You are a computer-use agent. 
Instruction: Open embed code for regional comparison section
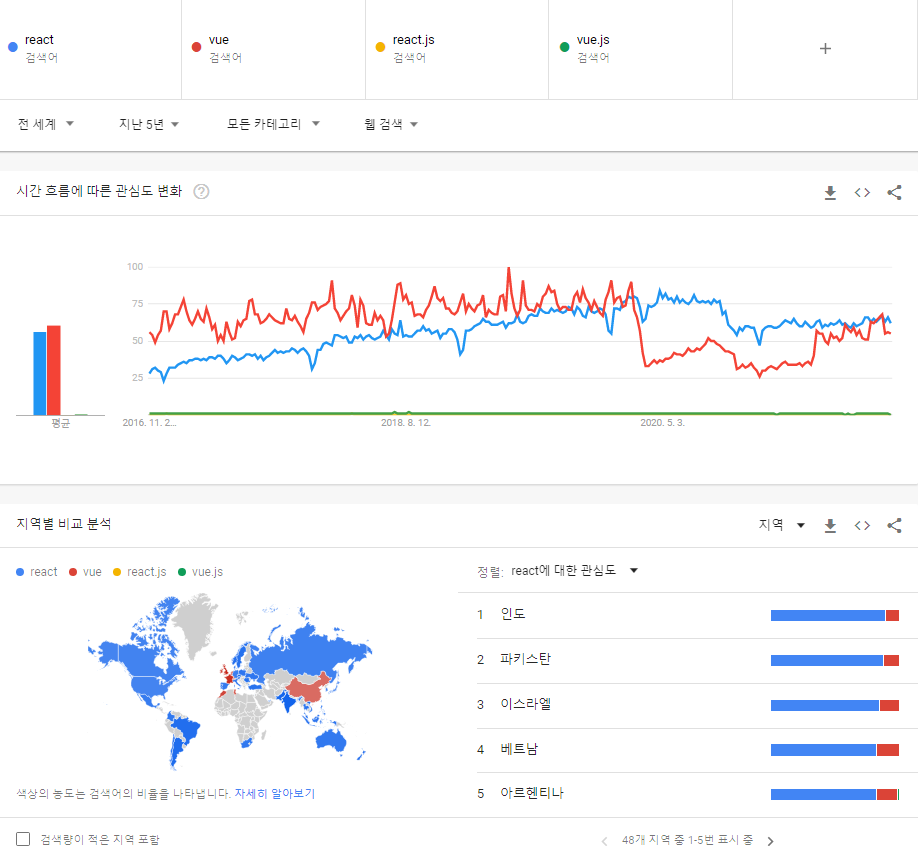pos(862,526)
